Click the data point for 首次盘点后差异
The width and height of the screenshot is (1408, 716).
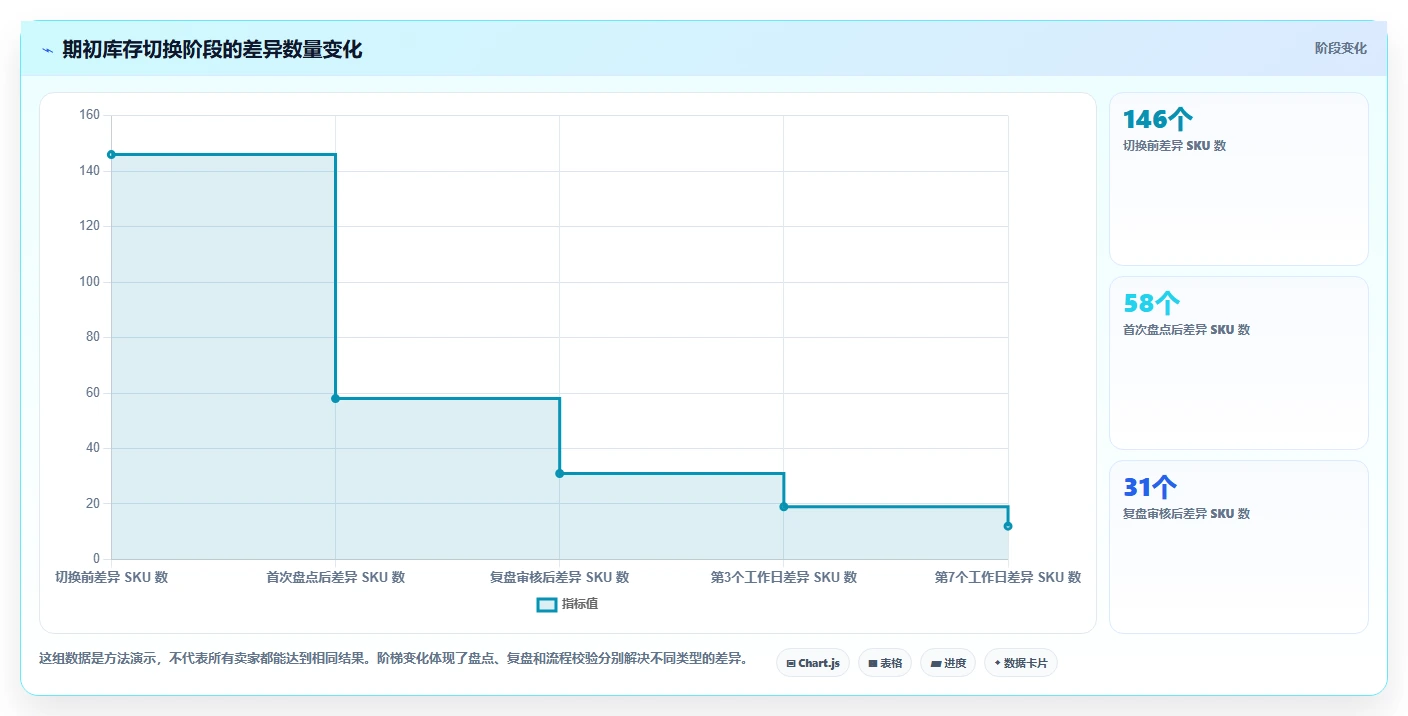coord(335,398)
